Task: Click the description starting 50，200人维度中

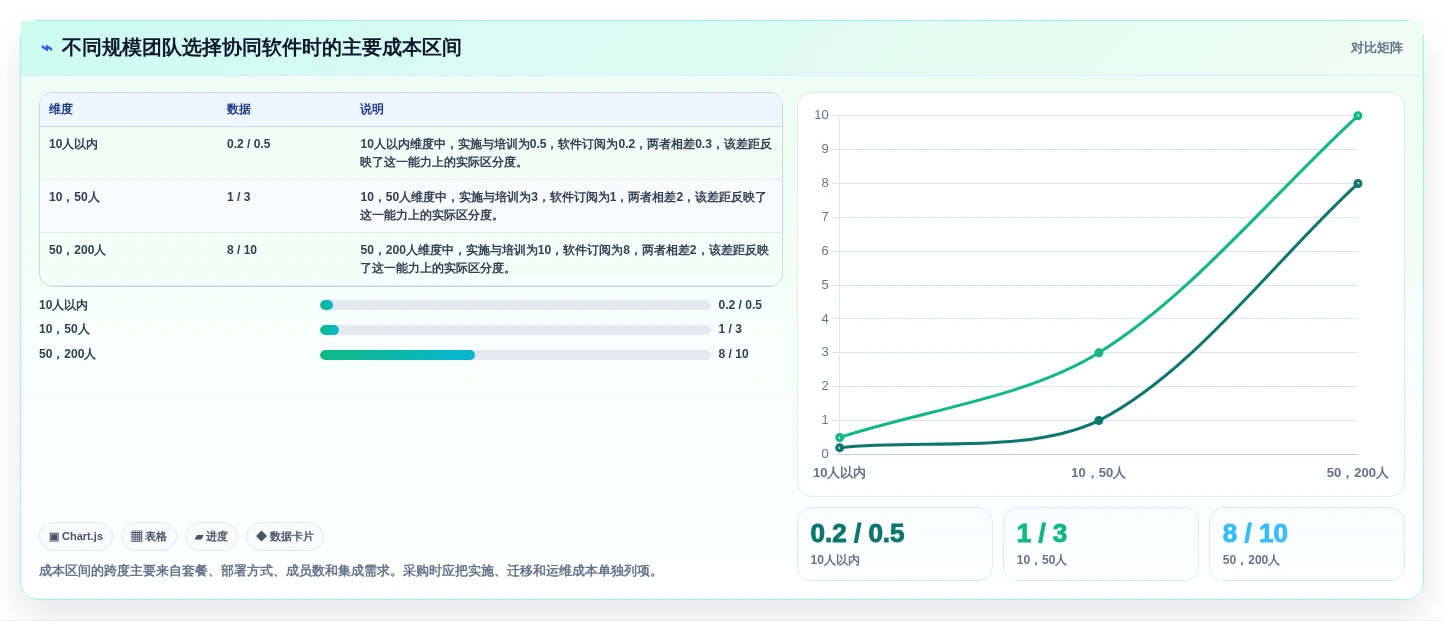Action: [x=564, y=259]
